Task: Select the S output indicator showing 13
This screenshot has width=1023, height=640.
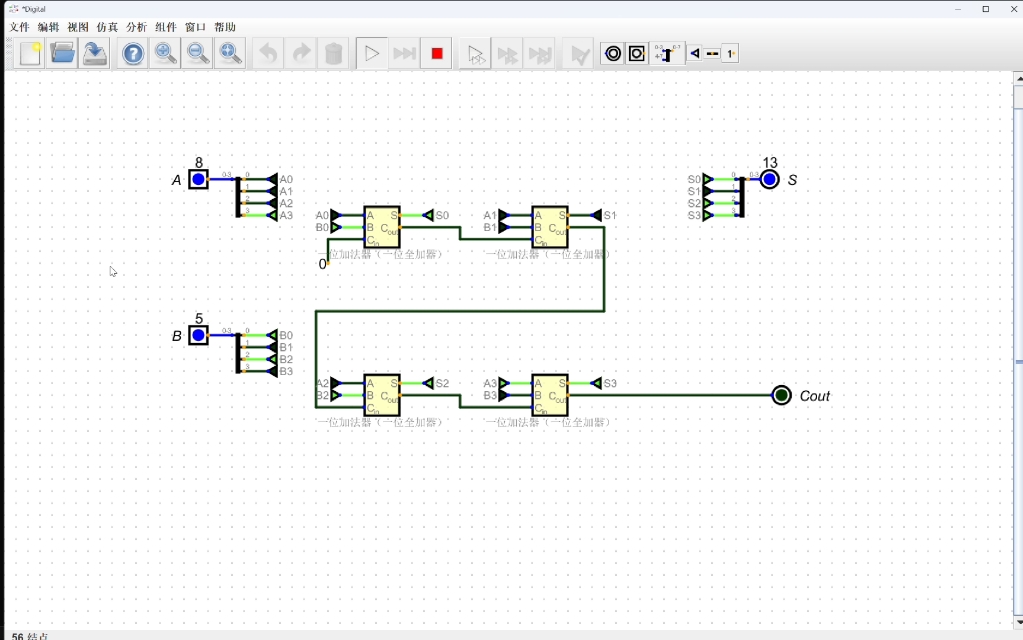Action: pyautogui.click(x=770, y=179)
